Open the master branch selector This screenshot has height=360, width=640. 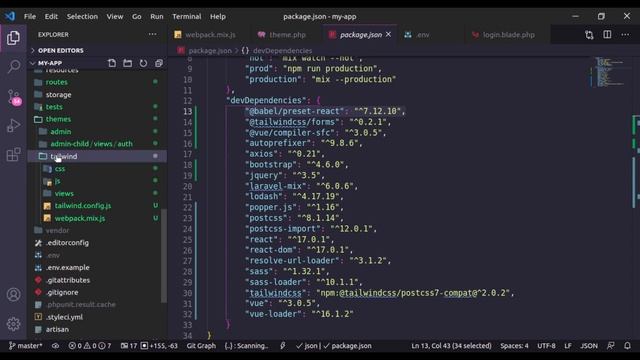(25, 346)
